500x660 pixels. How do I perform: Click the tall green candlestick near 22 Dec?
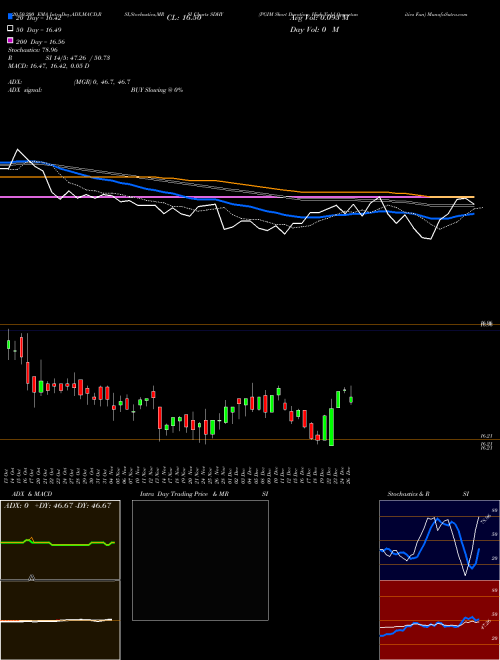(332, 426)
